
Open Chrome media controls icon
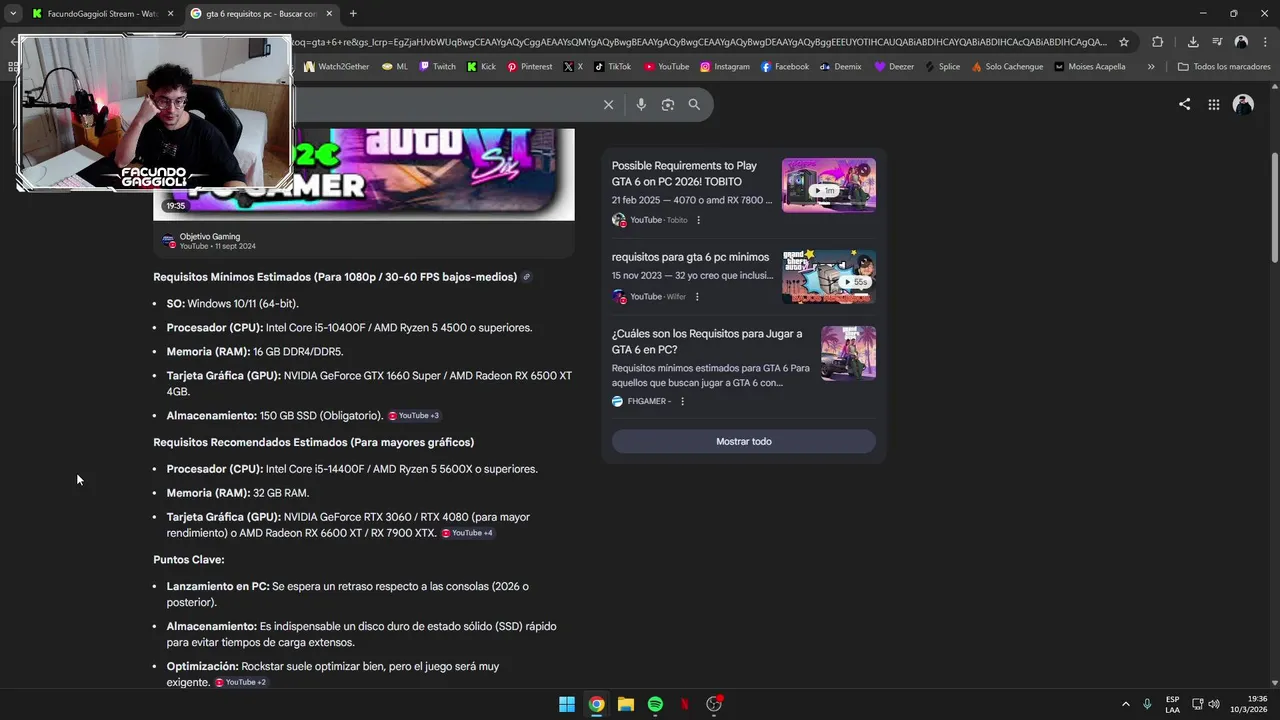click(x=1217, y=42)
